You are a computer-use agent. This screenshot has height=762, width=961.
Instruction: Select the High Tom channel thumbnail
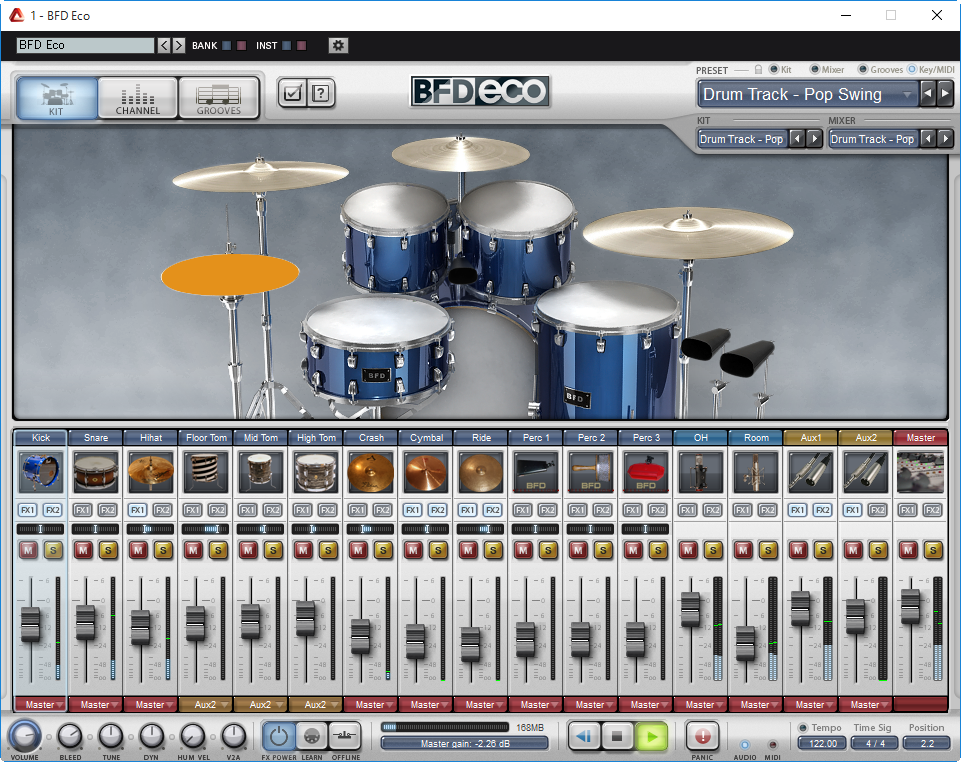click(316, 471)
